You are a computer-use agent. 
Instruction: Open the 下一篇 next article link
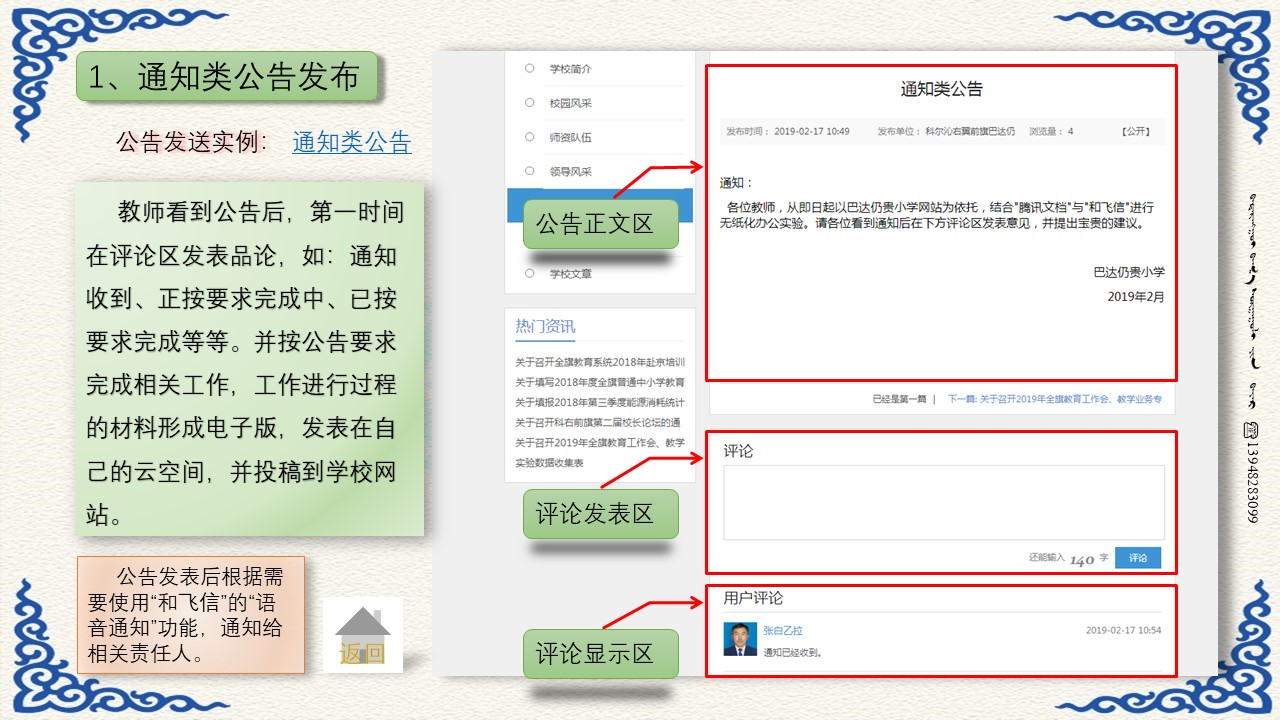click(1054, 399)
